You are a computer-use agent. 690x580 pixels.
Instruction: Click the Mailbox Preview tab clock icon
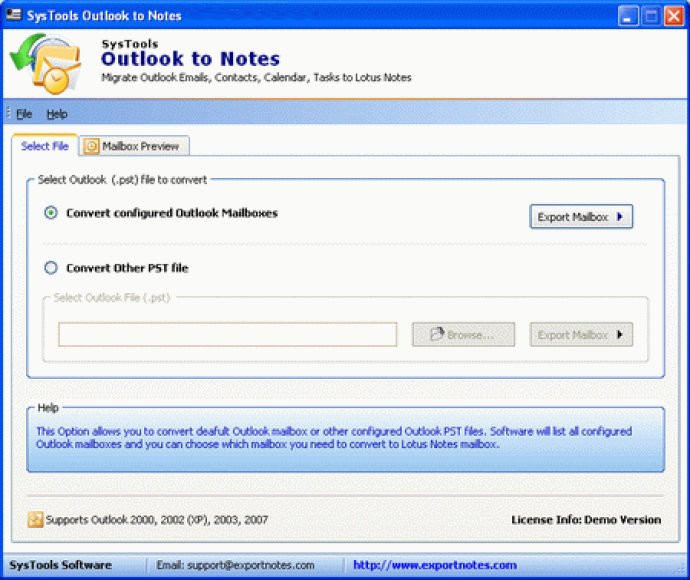click(92, 146)
